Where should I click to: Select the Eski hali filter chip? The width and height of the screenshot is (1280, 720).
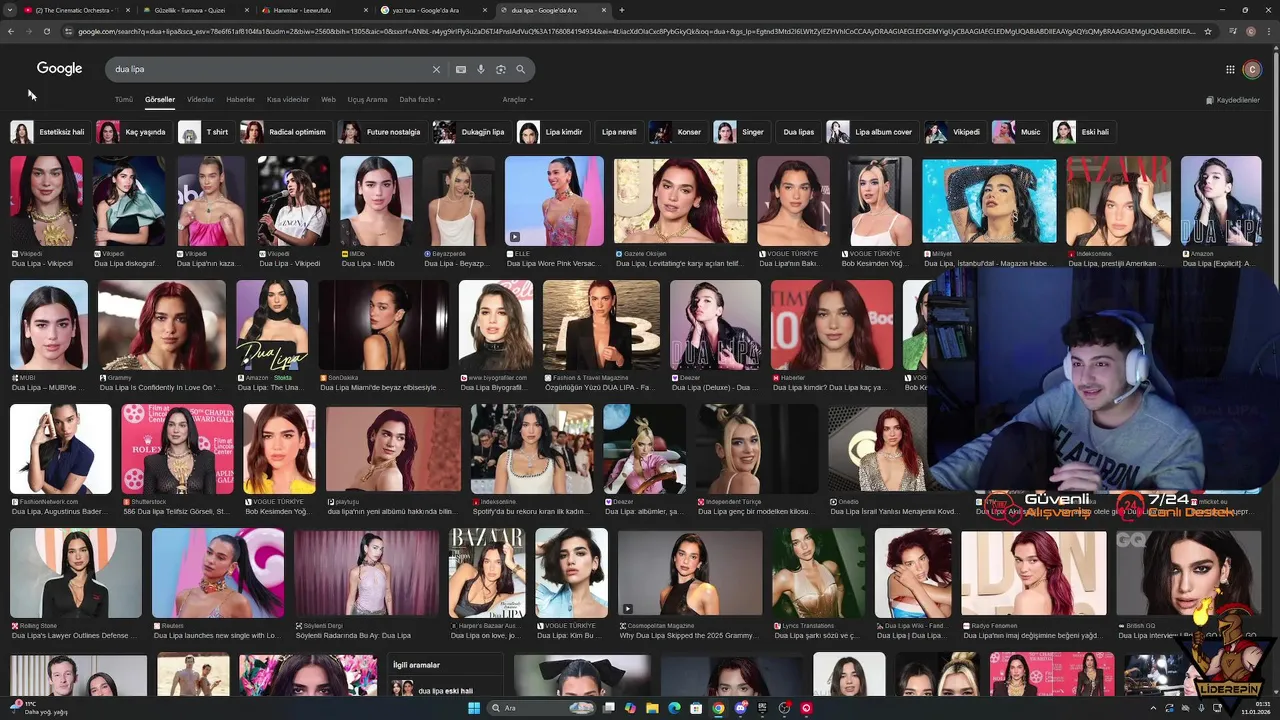tap(1084, 132)
